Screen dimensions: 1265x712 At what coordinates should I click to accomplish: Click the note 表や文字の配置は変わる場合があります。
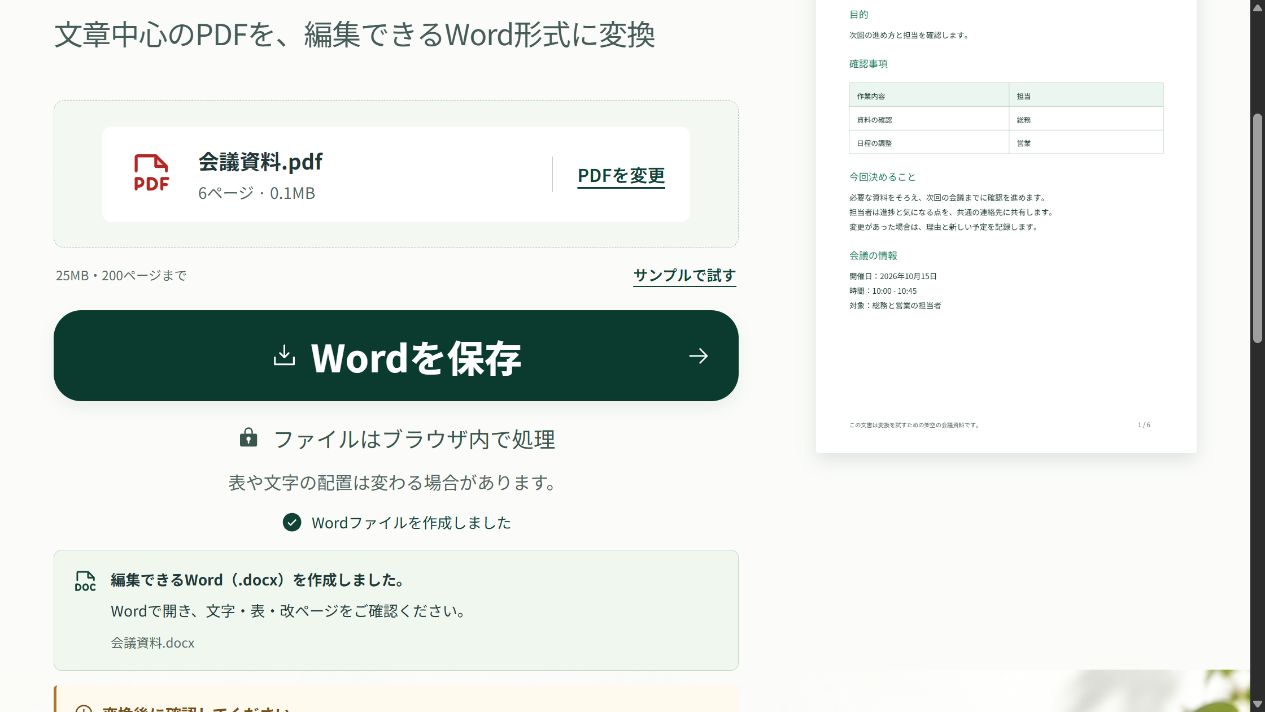392,483
